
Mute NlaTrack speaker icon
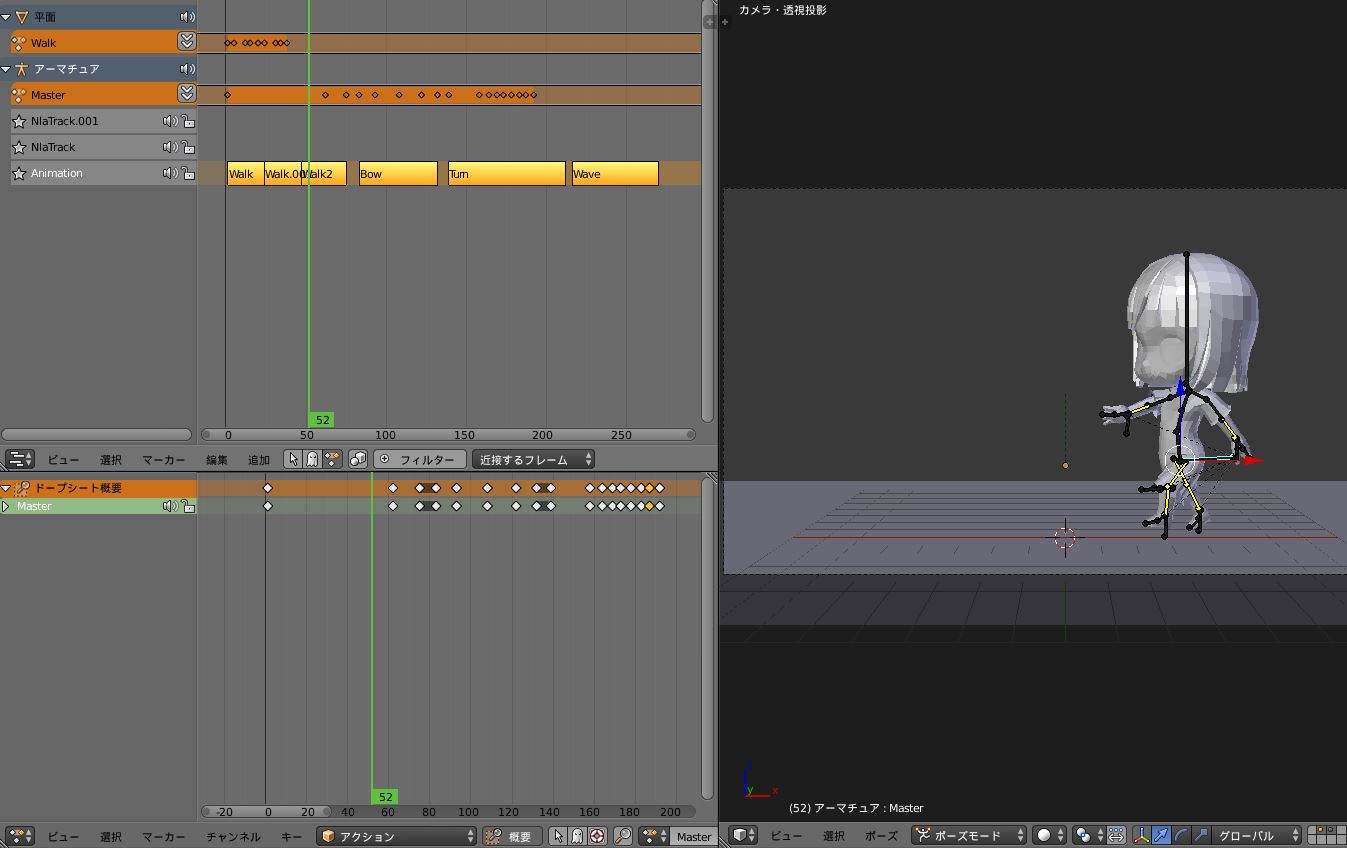pos(170,147)
